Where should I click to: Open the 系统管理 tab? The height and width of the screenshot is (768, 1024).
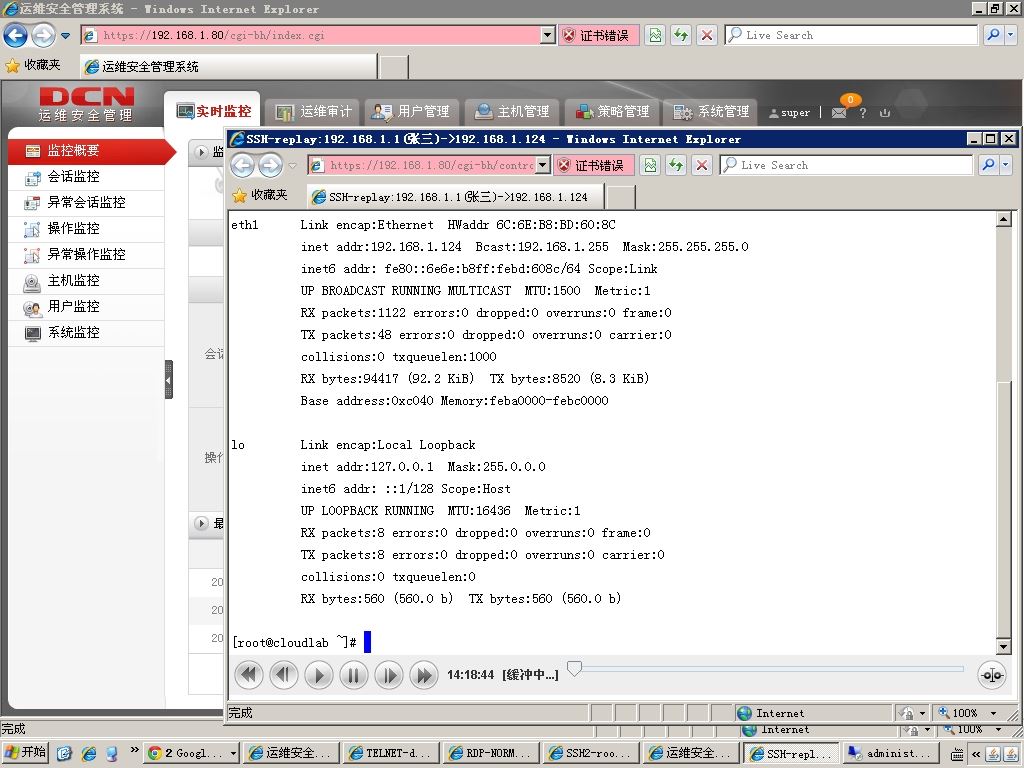pos(711,112)
